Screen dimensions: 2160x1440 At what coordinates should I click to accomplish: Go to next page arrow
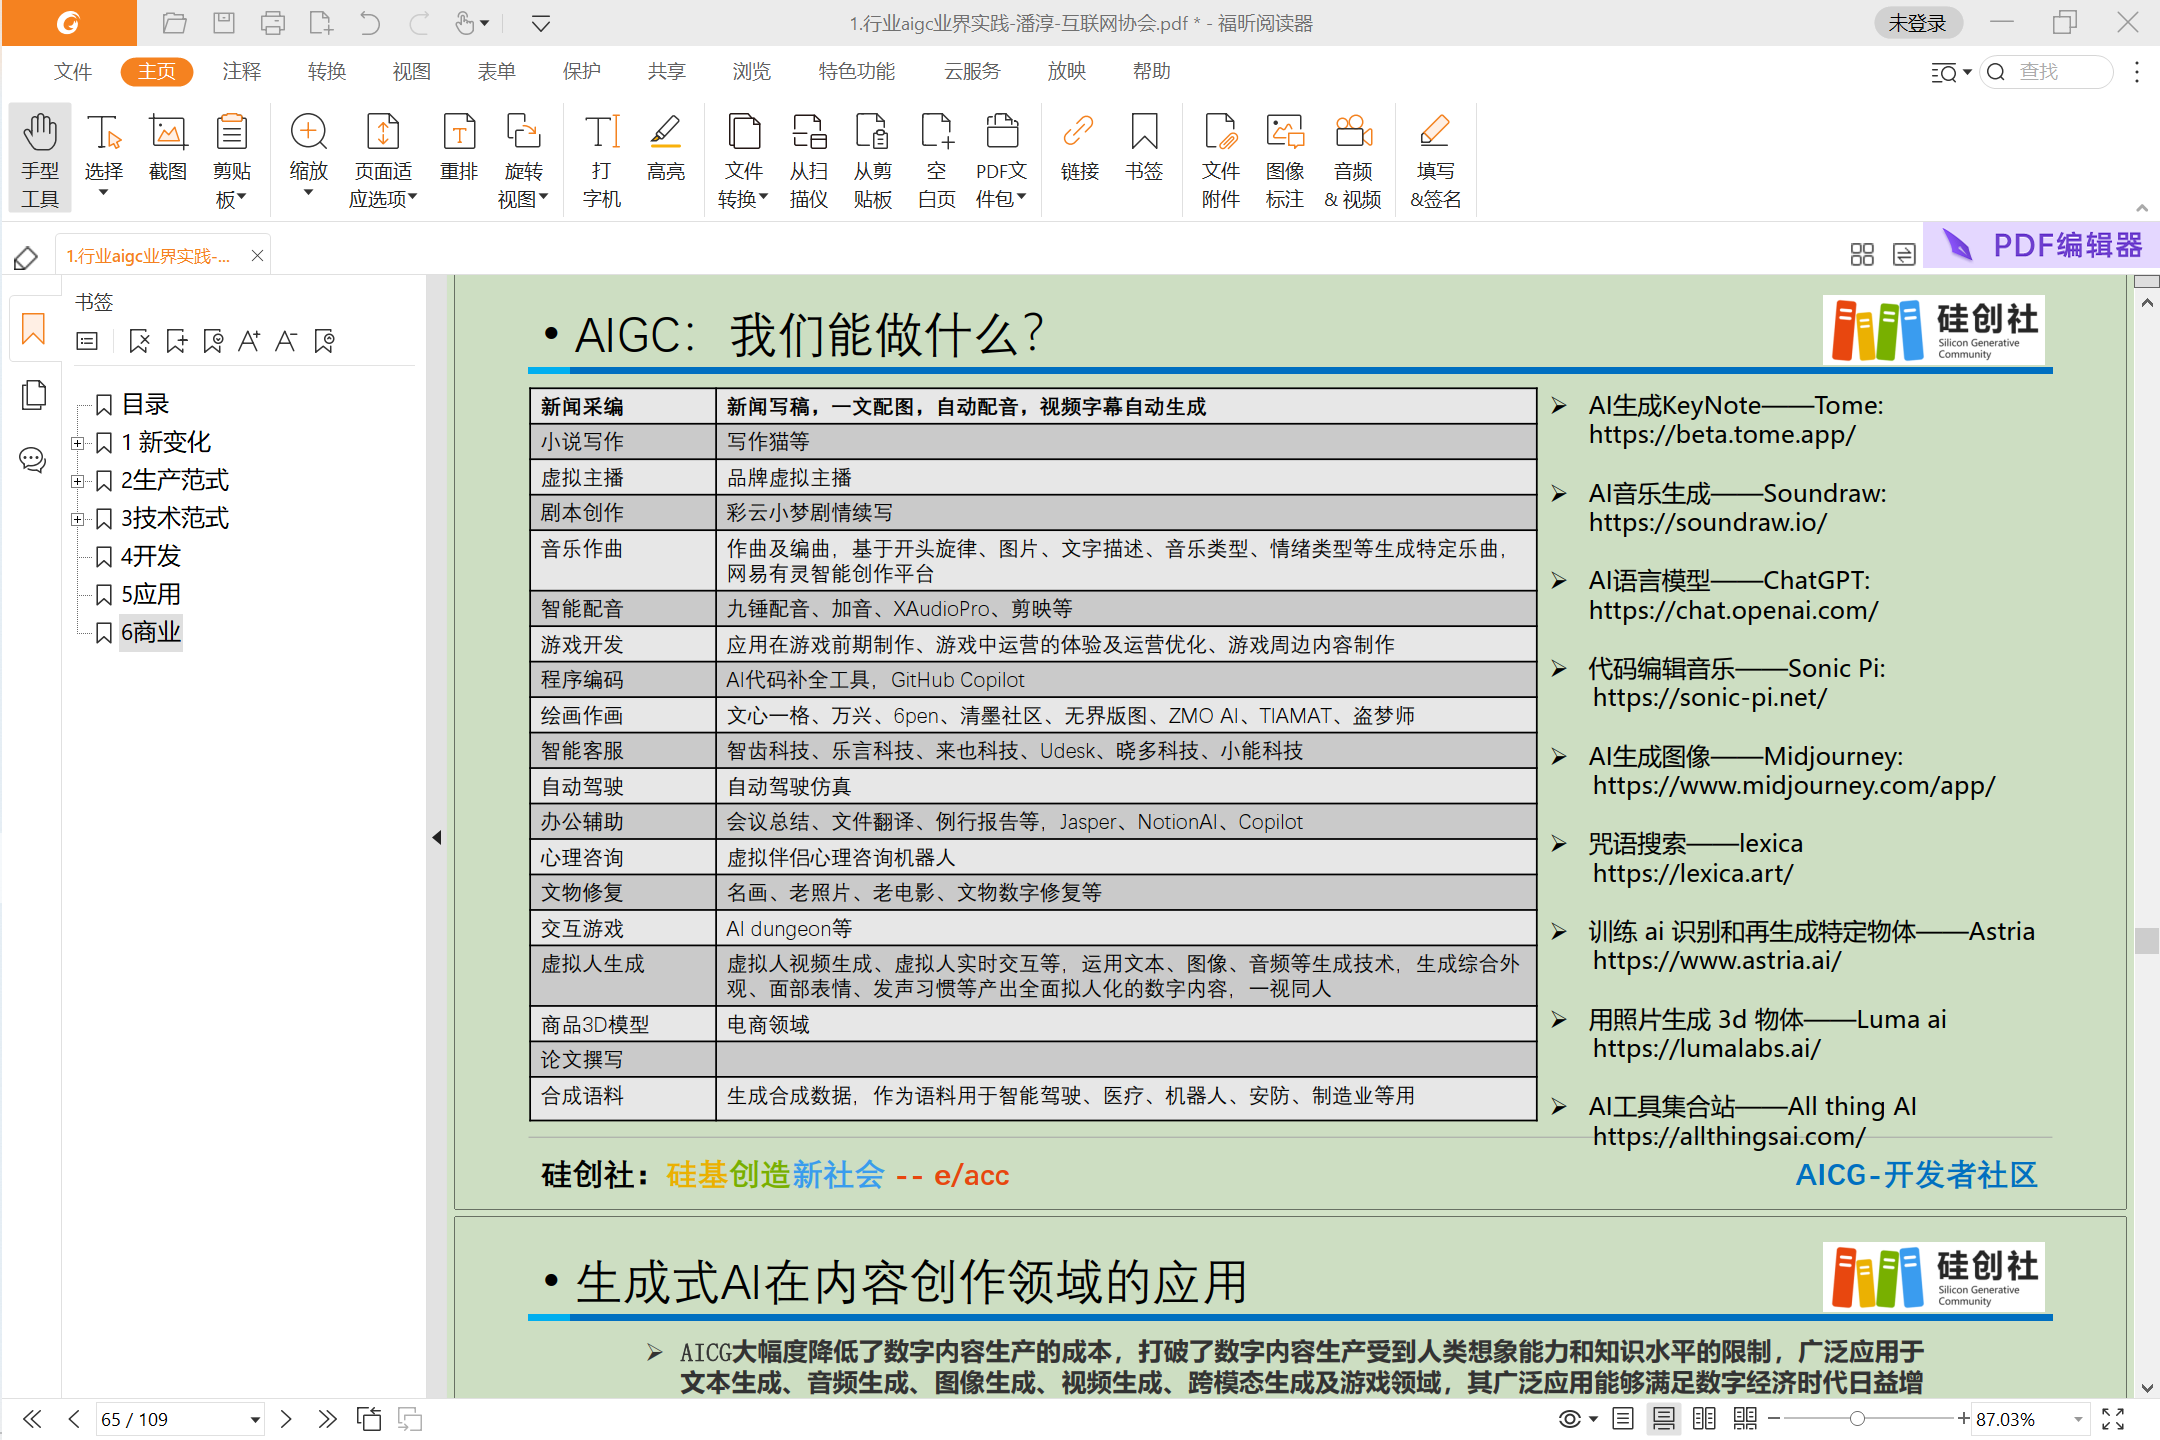point(287,1418)
